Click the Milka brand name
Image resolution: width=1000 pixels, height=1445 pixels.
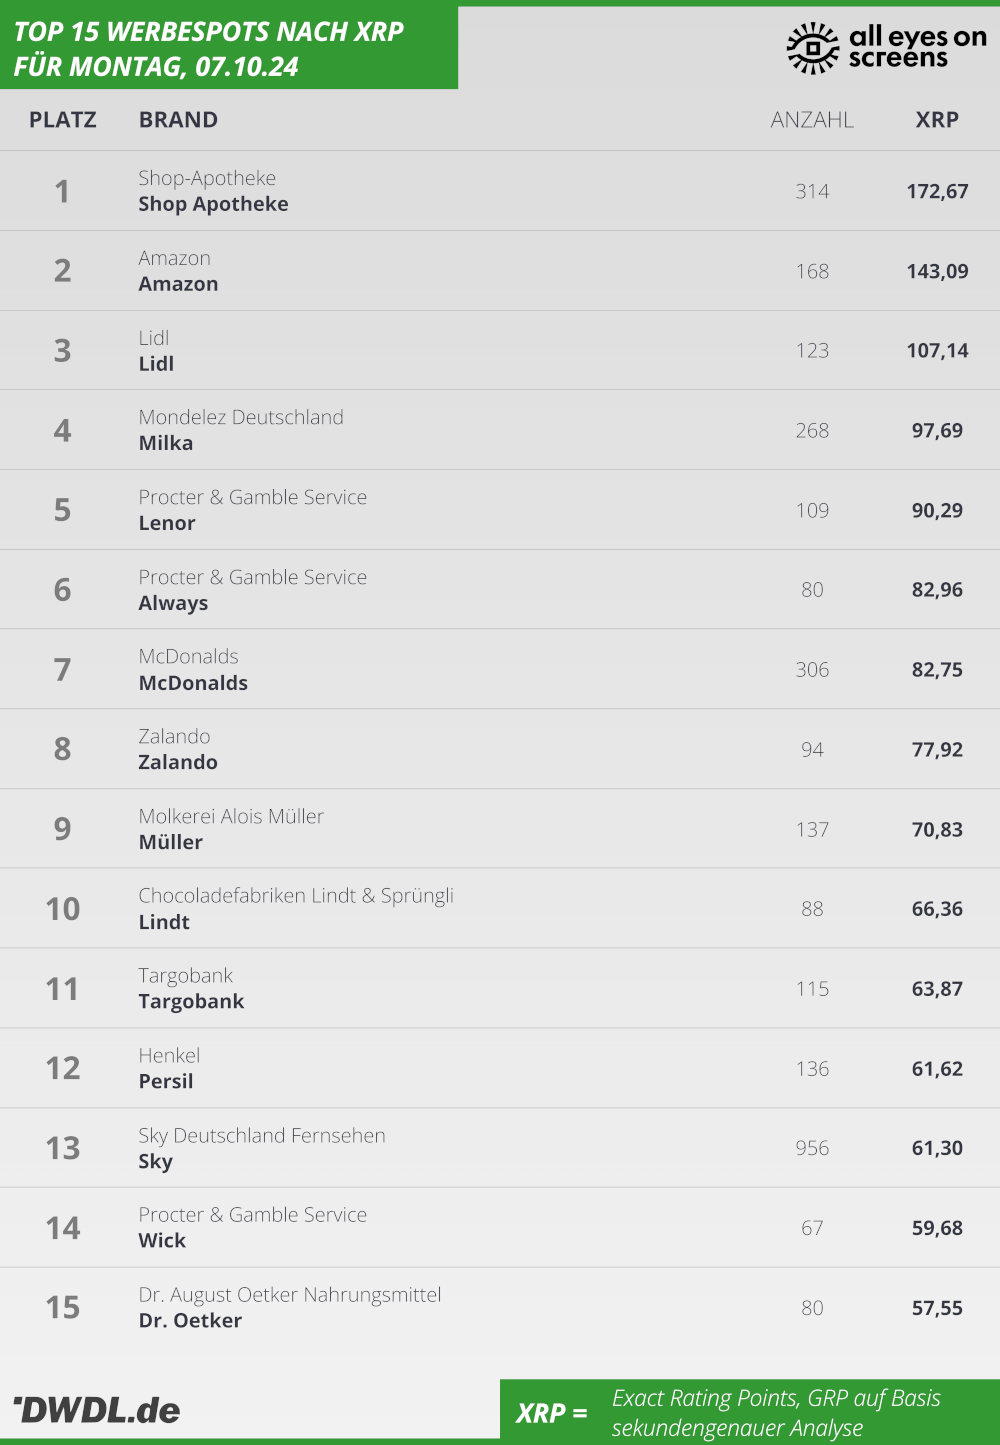coord(166,443)
